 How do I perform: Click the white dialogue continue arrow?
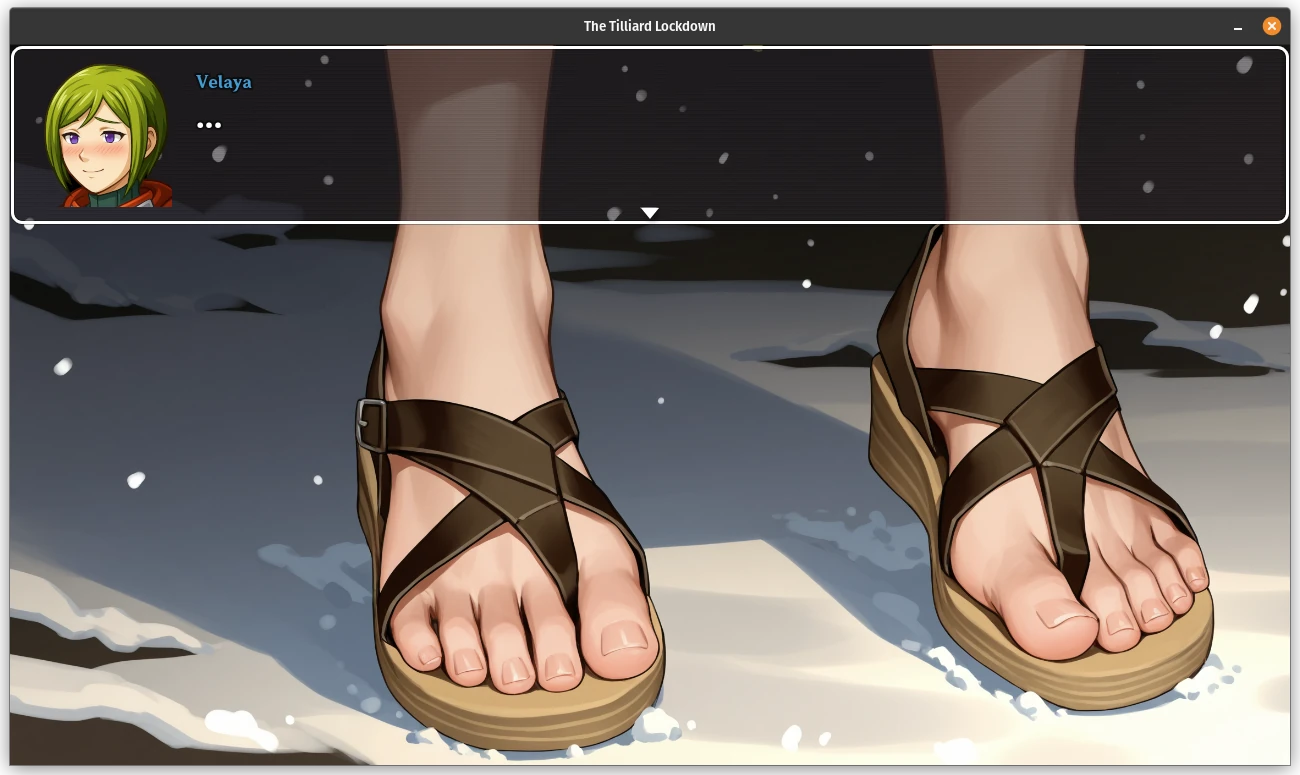pyautogui.click(x=649, y=212)
